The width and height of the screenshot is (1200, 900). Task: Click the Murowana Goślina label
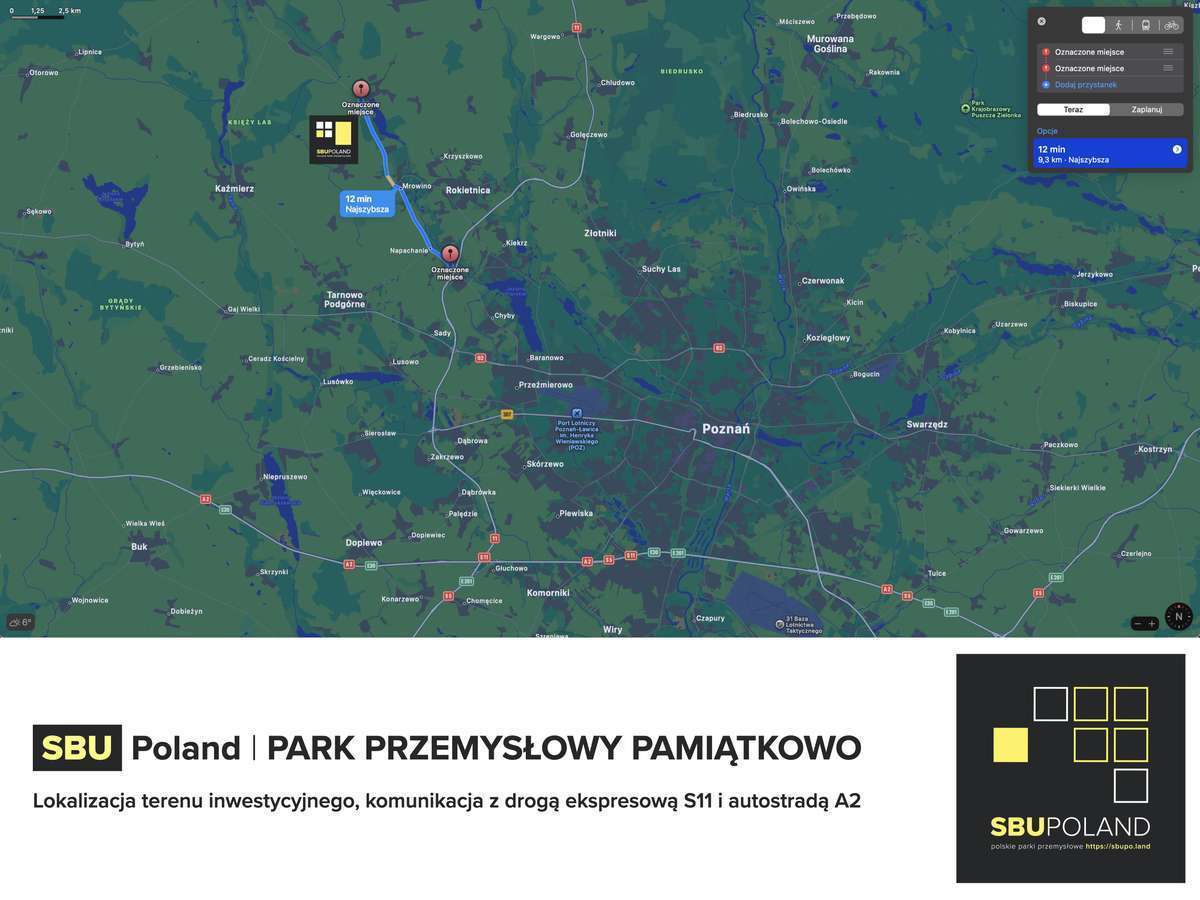(x=831, y=44)
